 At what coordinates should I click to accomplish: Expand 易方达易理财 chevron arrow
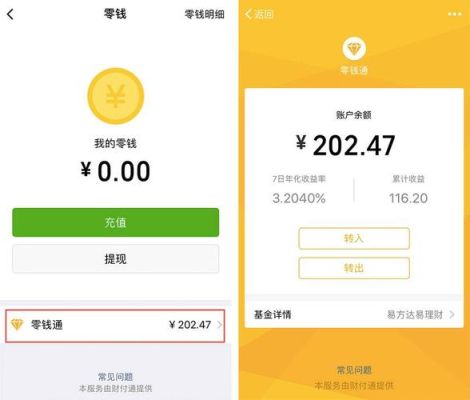452,314
